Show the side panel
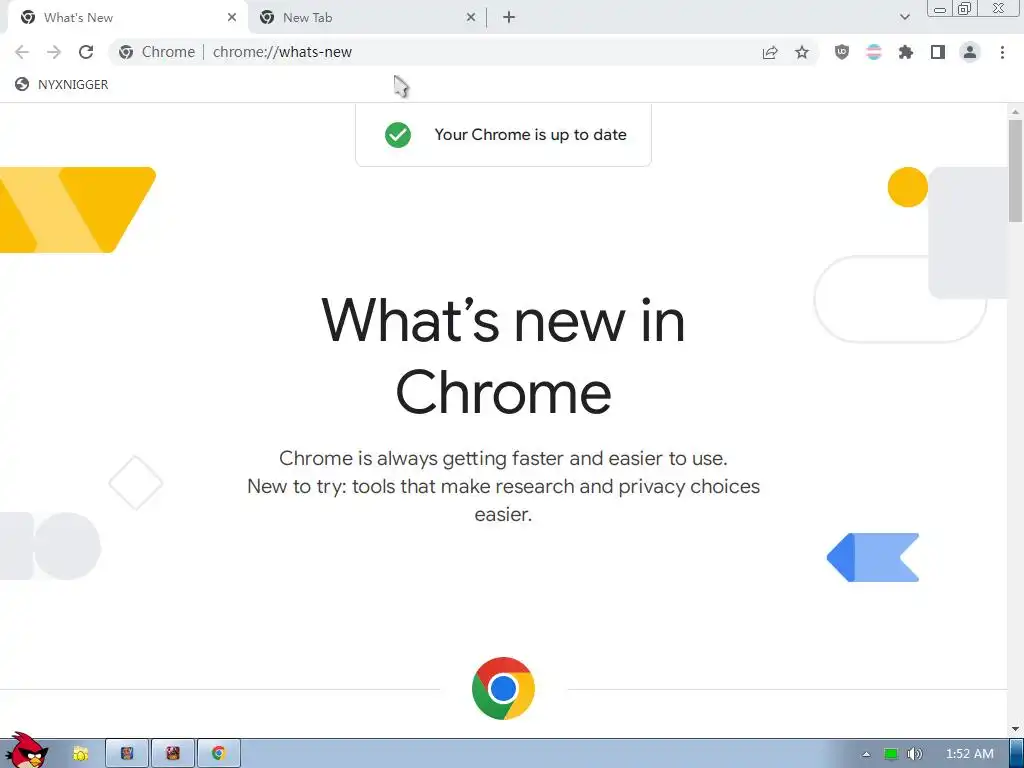The width and height of the screenshot is (1024, 768). pyautogui.click(x=938, y=52)
